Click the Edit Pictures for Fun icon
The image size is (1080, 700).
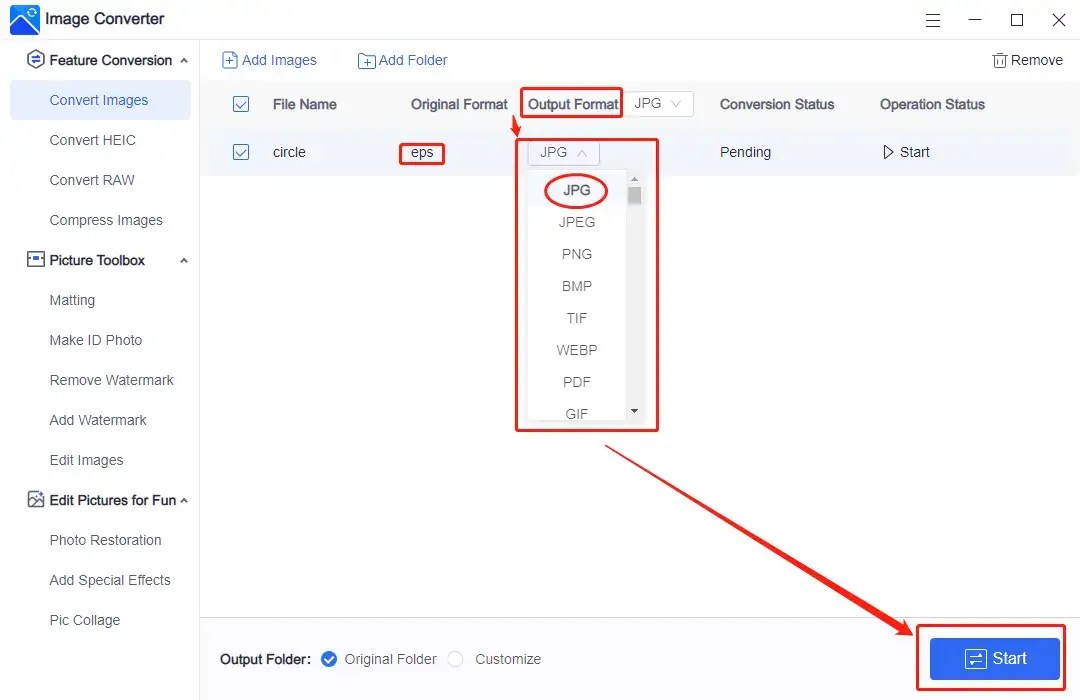pos(35,500)
